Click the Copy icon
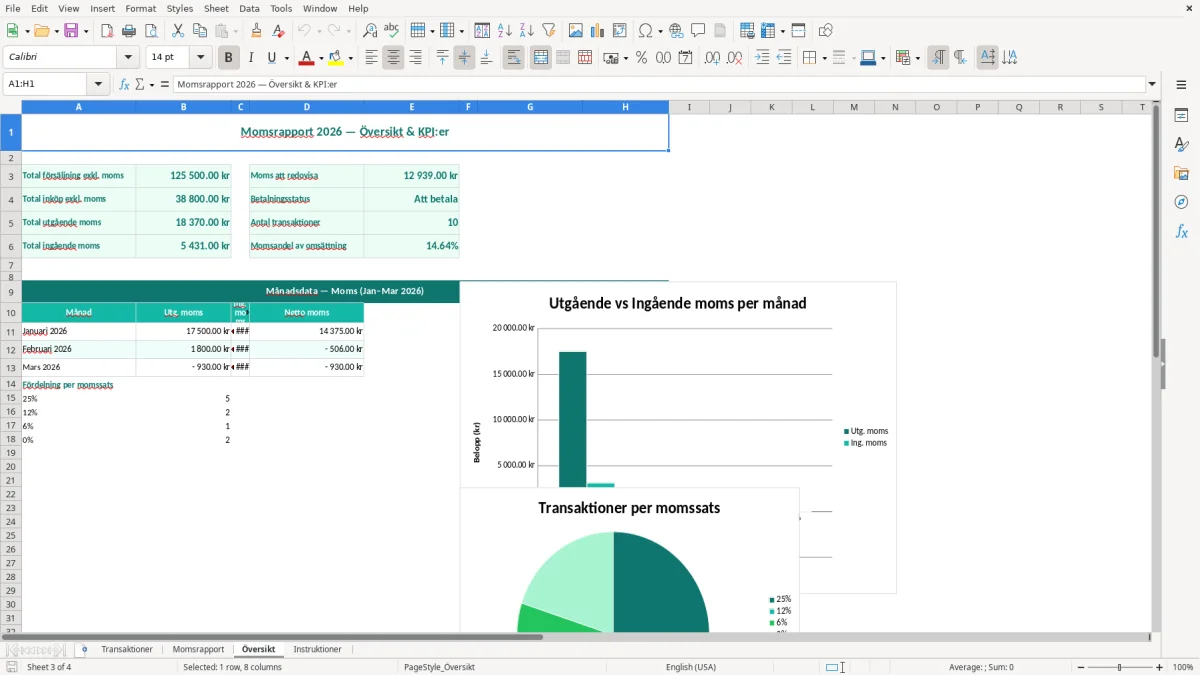Viewport: 1200px width, 675px height. [x=200, y=31]
